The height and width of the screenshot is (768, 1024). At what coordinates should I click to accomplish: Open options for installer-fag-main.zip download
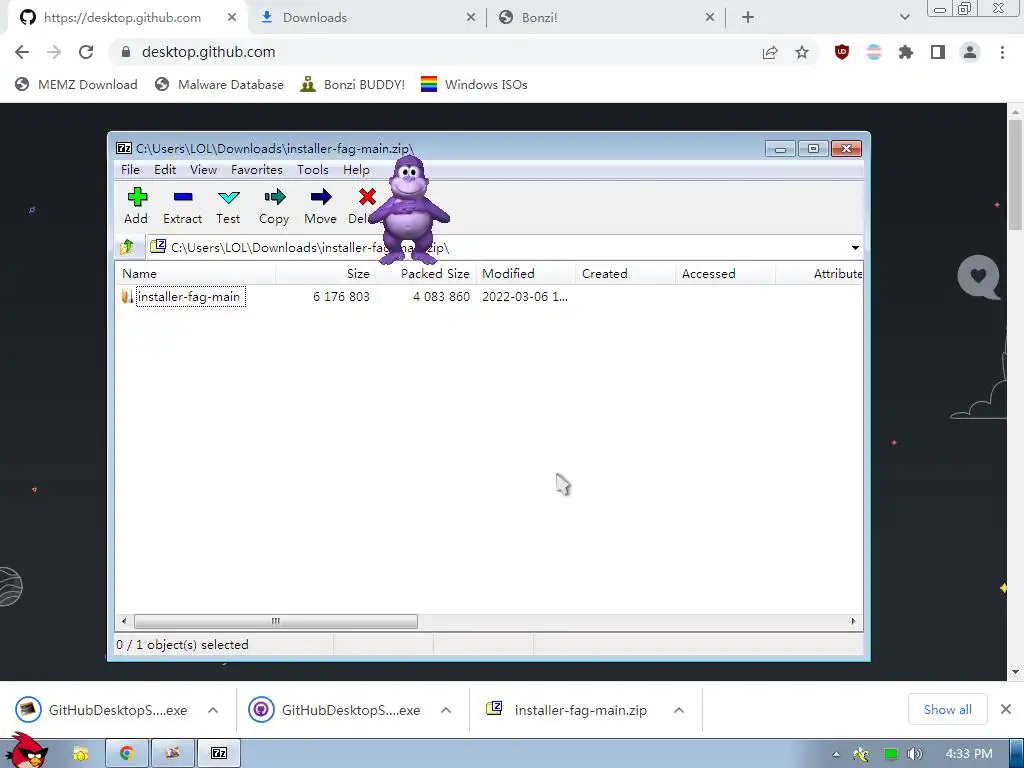679,710
